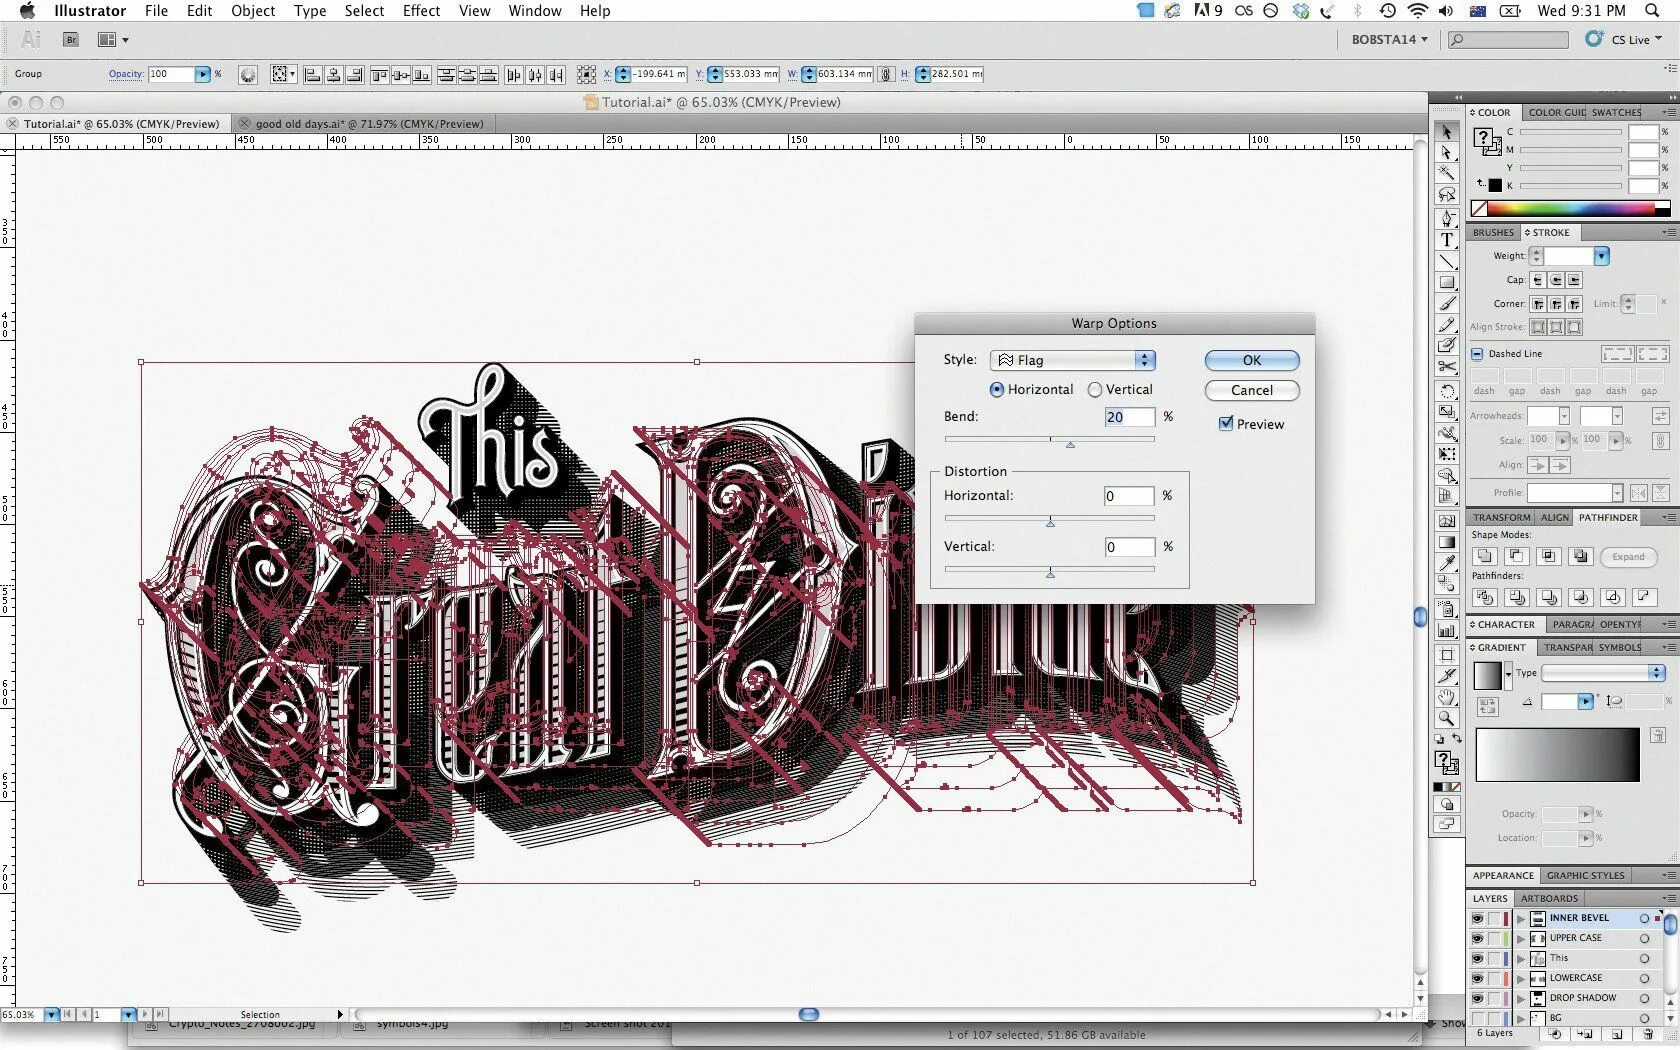The width and height of the screenshot is (1680, 1050).
Task: Switch to the Swatches panel tab
Action: (x=1617, y=112)
